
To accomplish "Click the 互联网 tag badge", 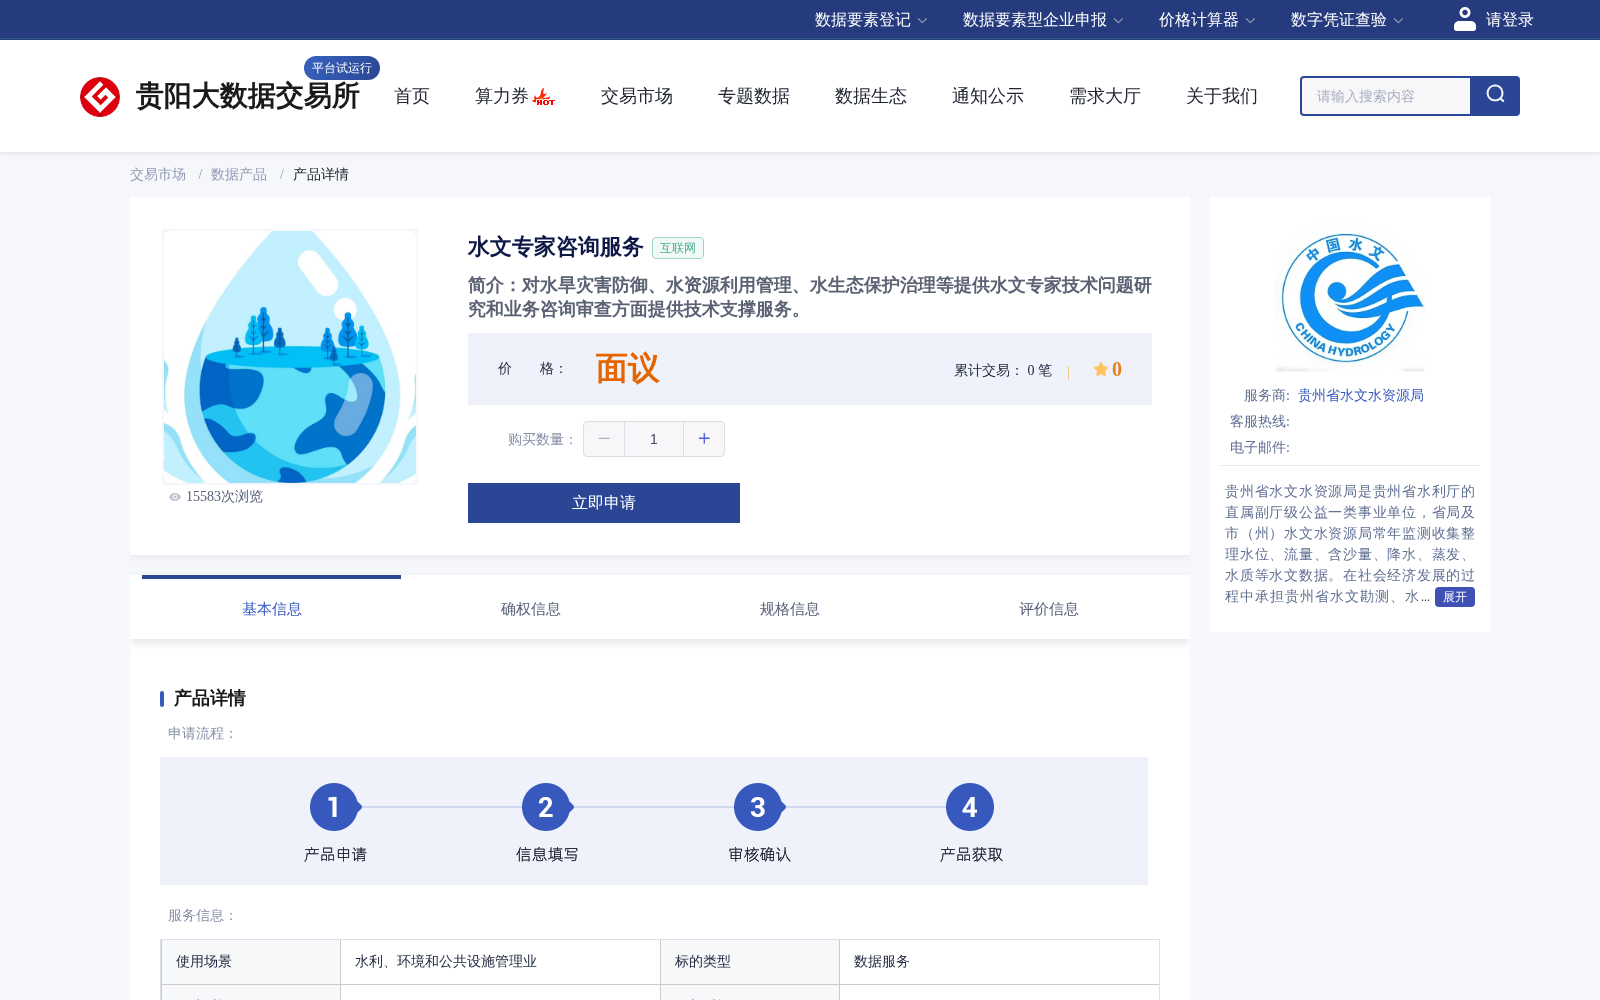I will coord(678,248).
